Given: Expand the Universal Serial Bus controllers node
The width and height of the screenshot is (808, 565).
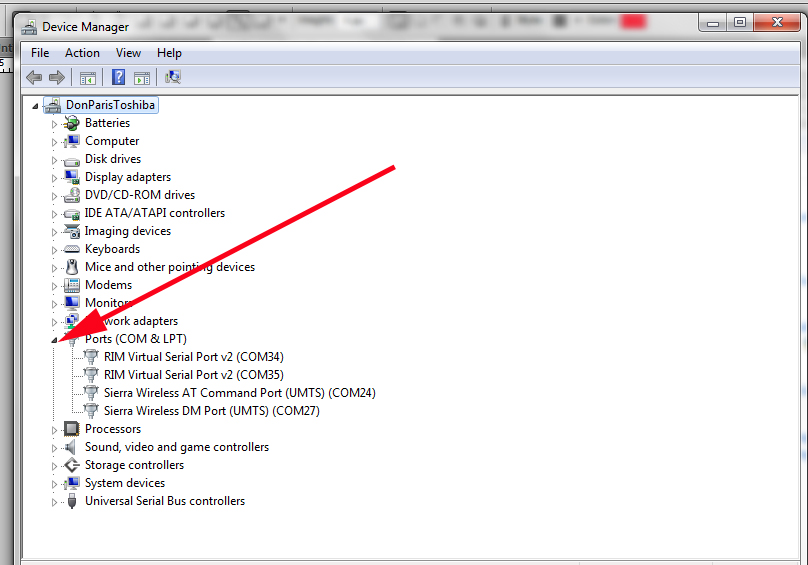Looking at the screenshot, I should pyautogui.click(x=55, y=501).
